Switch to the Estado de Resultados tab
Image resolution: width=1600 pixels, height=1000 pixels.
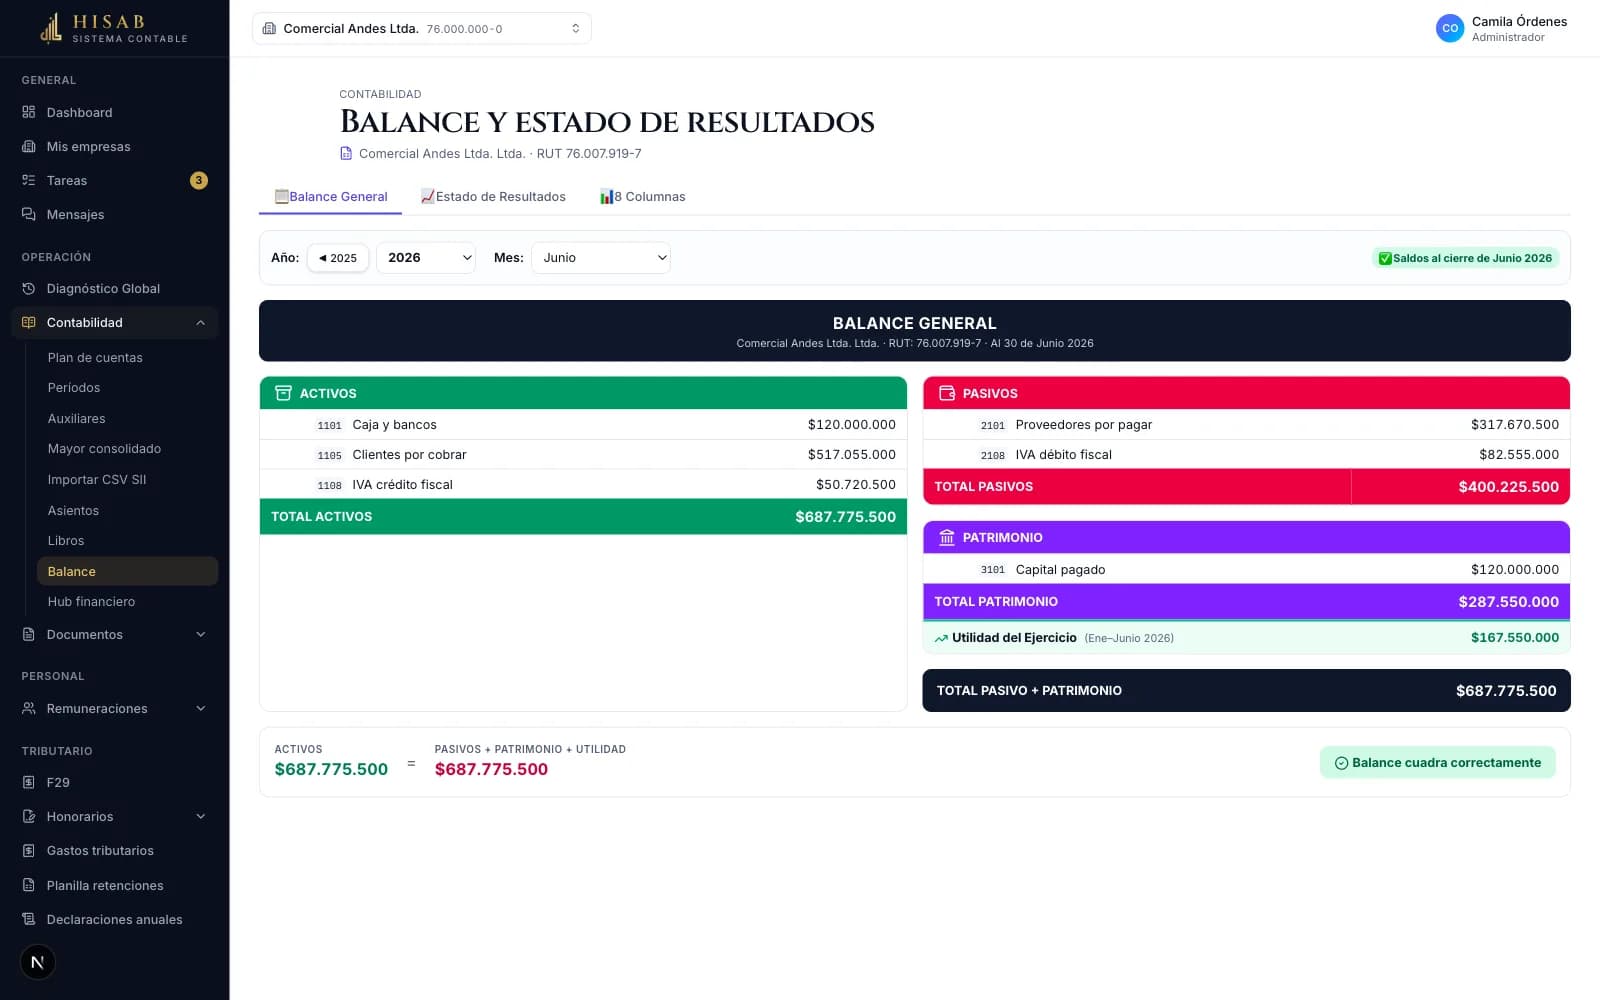pyautogui.click(x=493, y=197)
